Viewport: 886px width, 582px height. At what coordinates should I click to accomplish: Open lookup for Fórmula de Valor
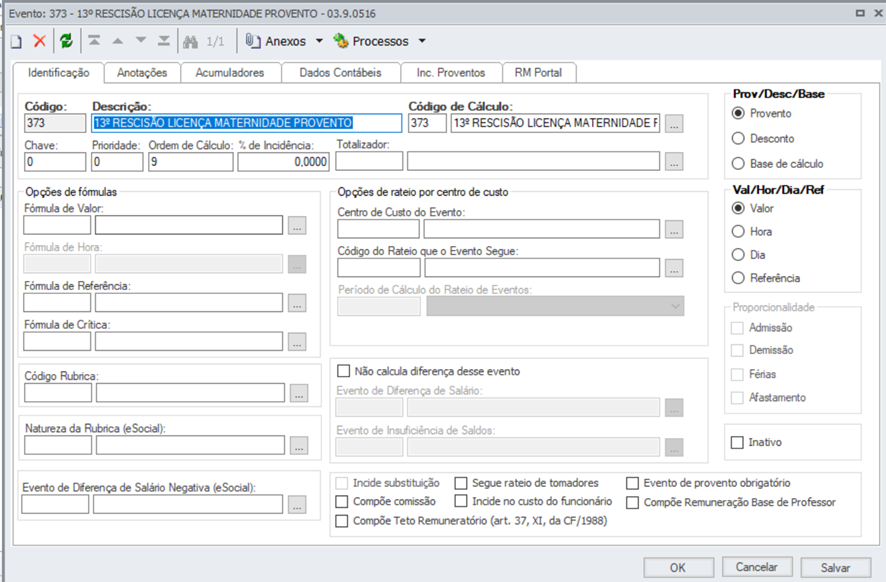point(297,225)
